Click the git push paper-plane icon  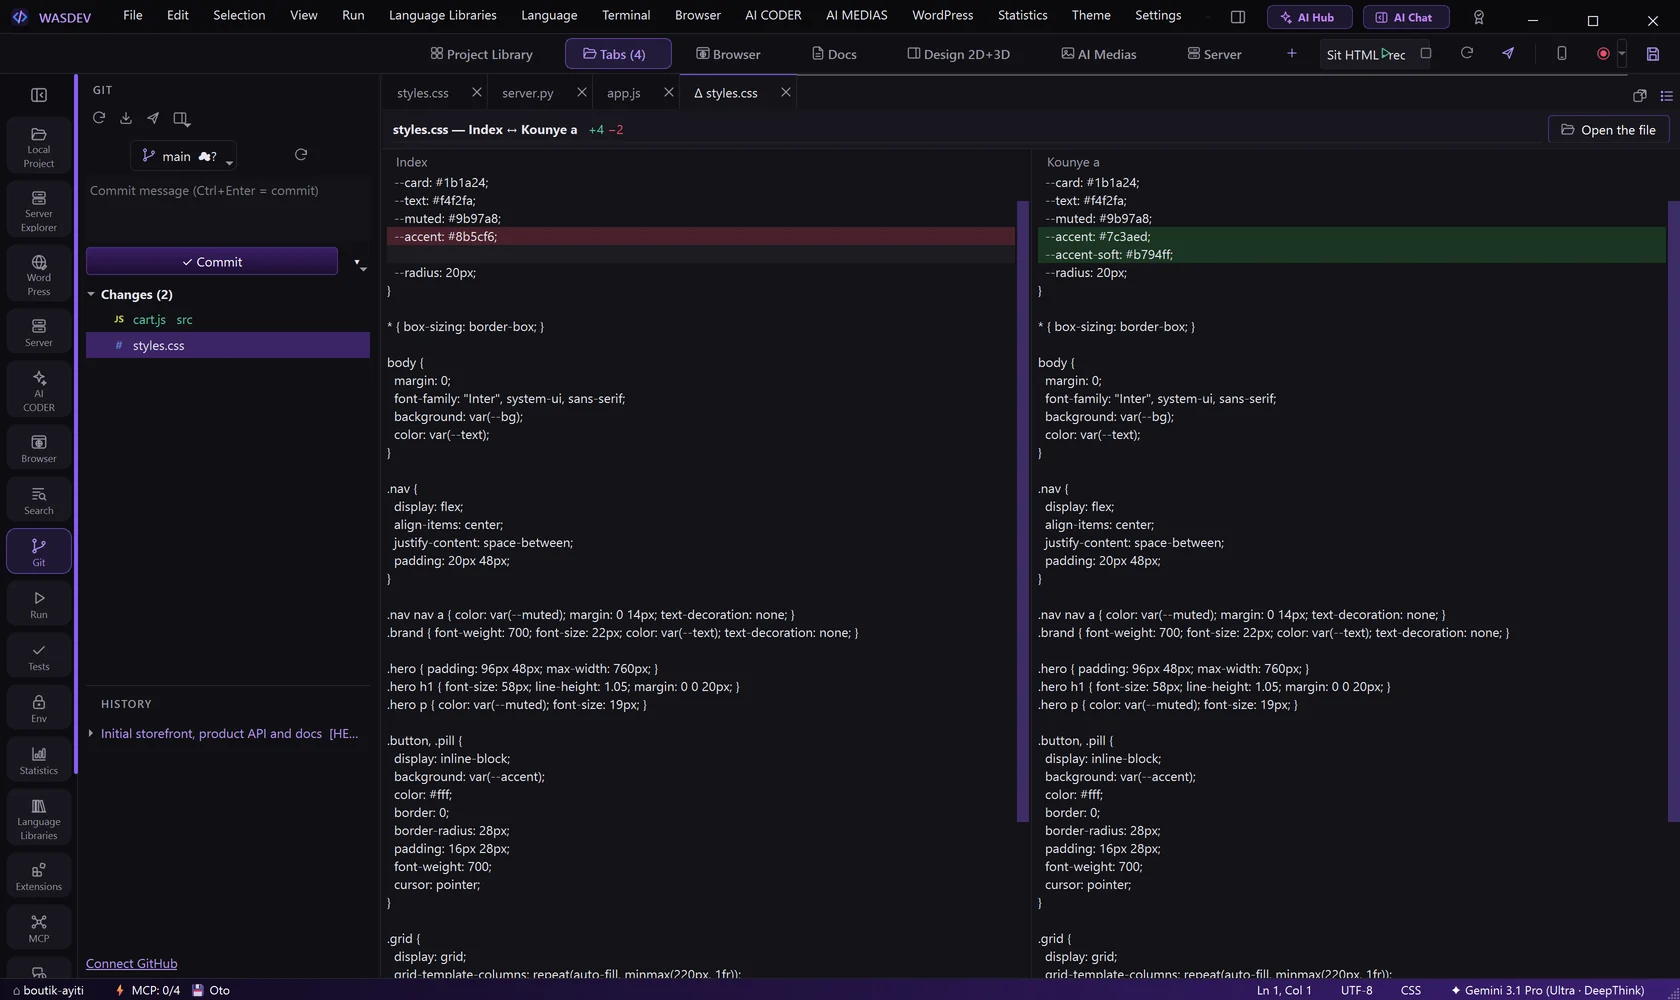pyautogui.click(x=153, y=118)
